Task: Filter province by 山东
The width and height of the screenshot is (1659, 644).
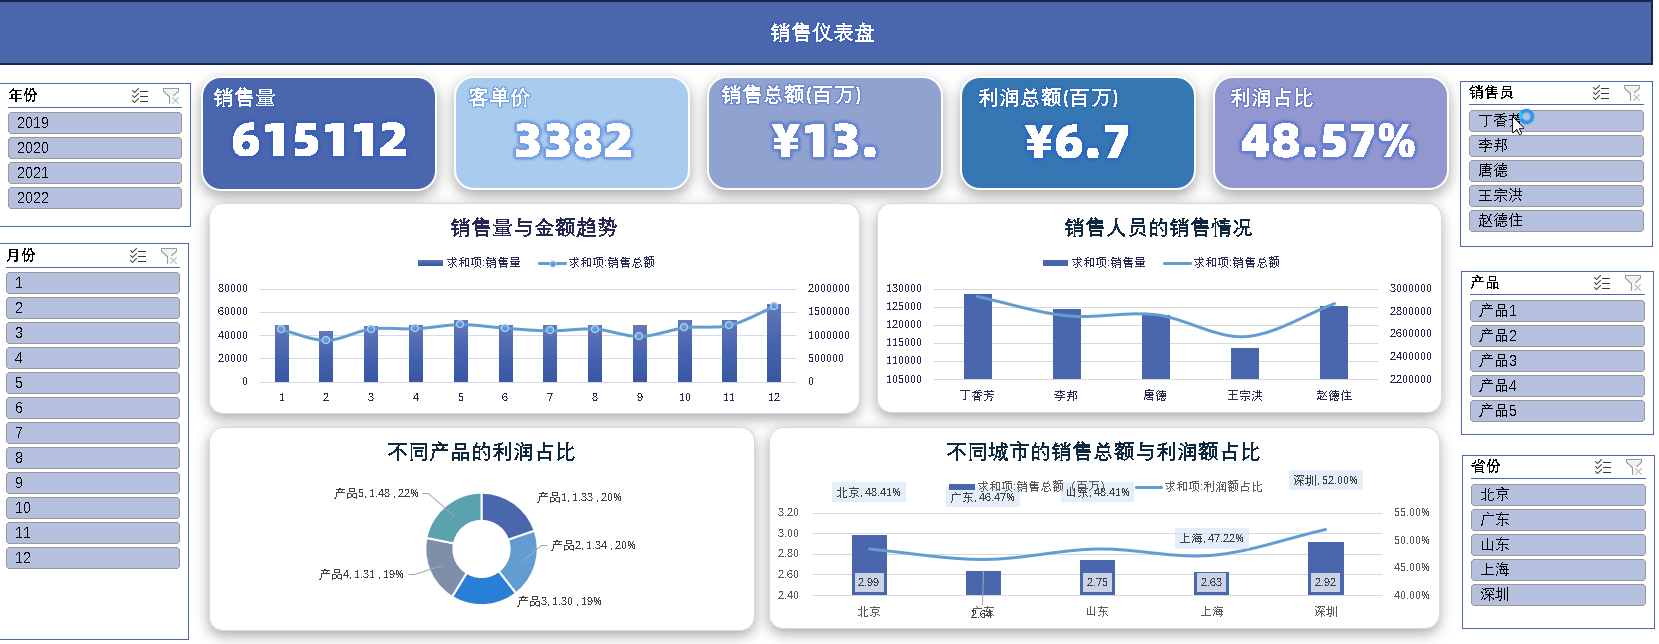Action: [1559, 545]
